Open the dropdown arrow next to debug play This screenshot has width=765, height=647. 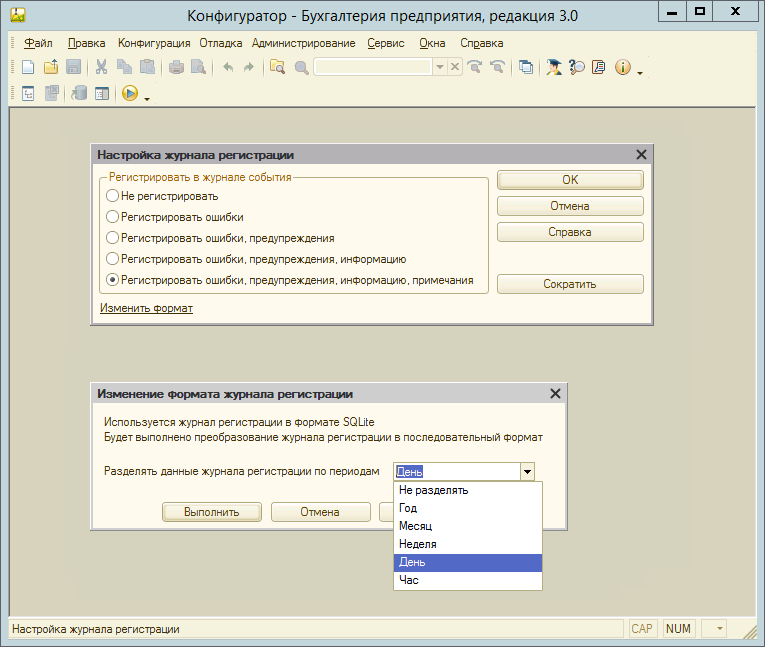[x=147, y=100]
